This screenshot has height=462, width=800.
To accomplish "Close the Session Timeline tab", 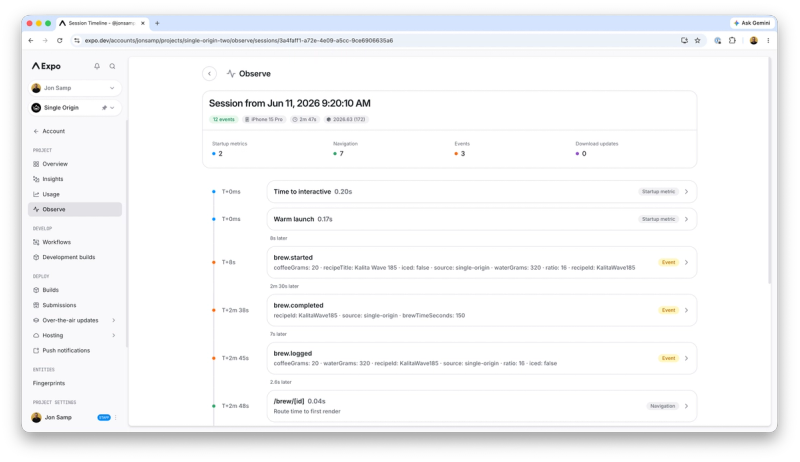I will point(143,23).
